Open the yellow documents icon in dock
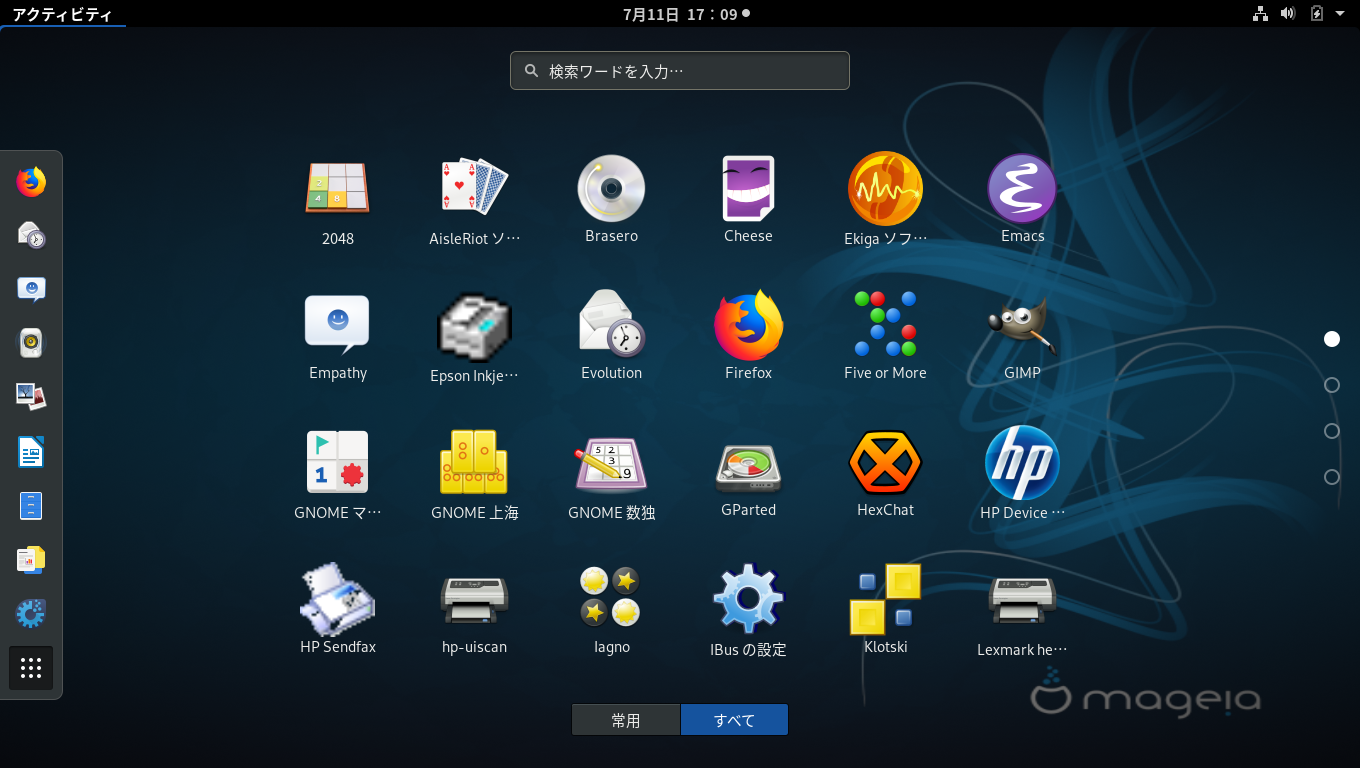Image resolution: width=1360 pixels, height=768 pixels. (x=31, y=559)
